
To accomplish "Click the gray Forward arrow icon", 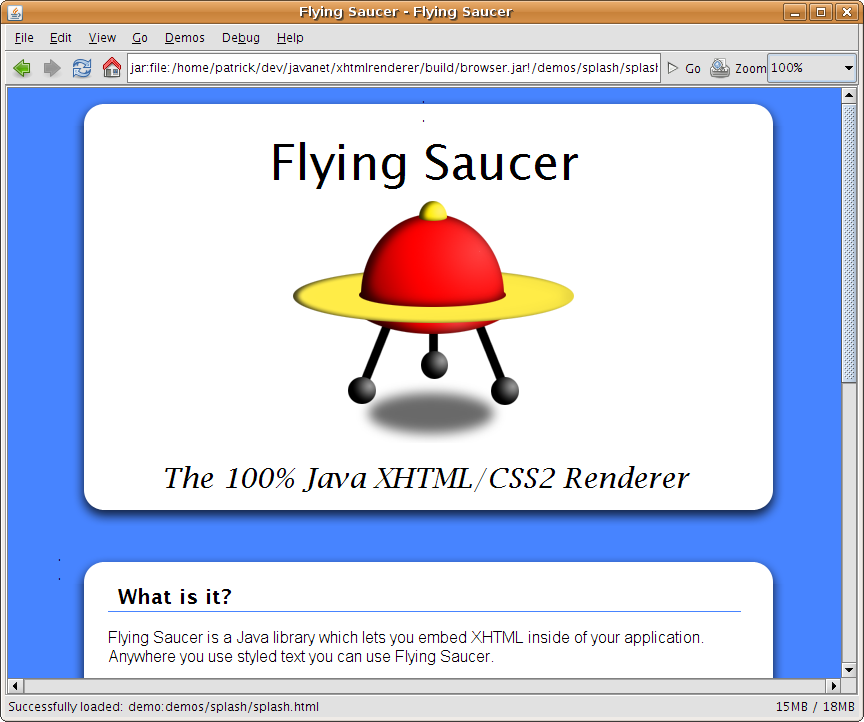I will 52,68.
